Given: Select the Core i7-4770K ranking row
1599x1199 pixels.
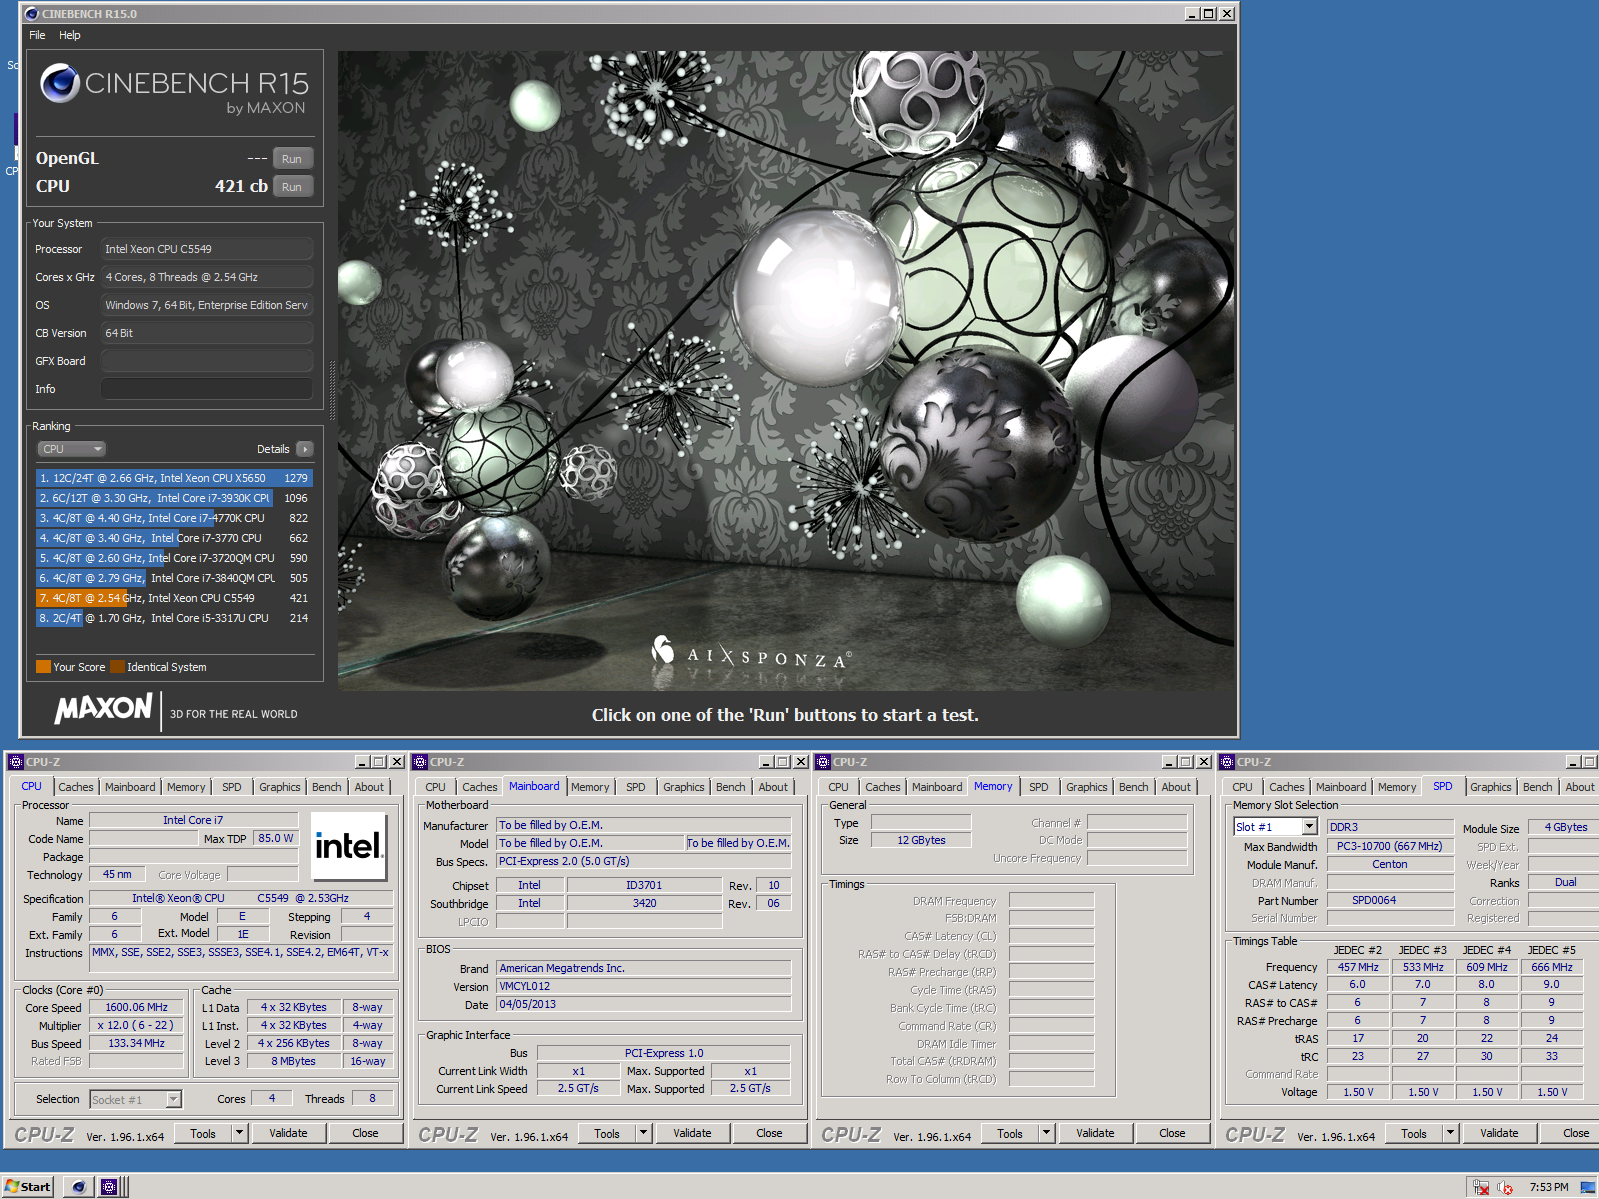Looking at the screenshot, I should [174, 518].
